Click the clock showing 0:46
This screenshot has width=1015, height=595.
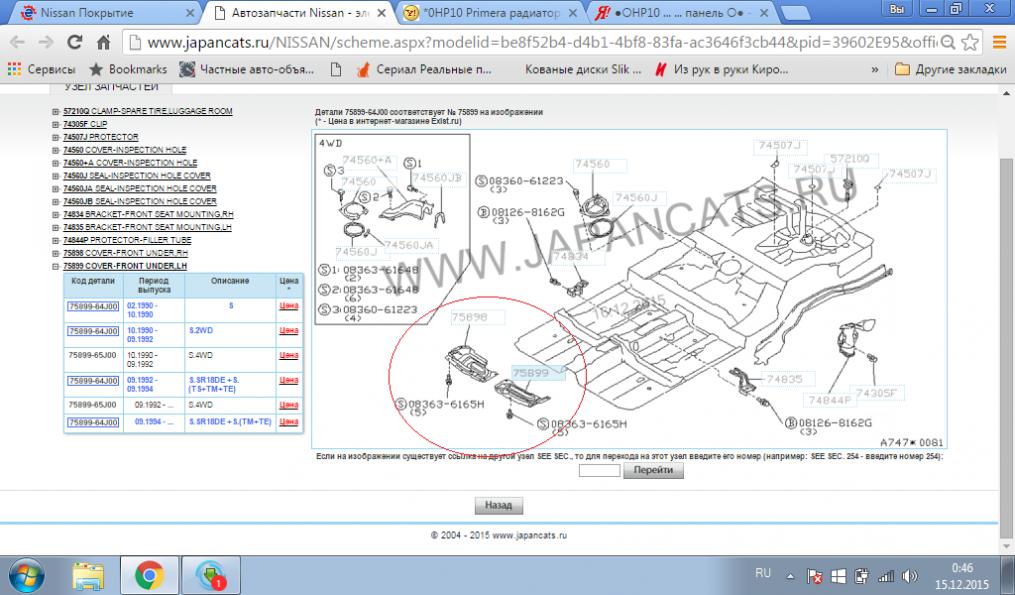(x=962, y=568)
